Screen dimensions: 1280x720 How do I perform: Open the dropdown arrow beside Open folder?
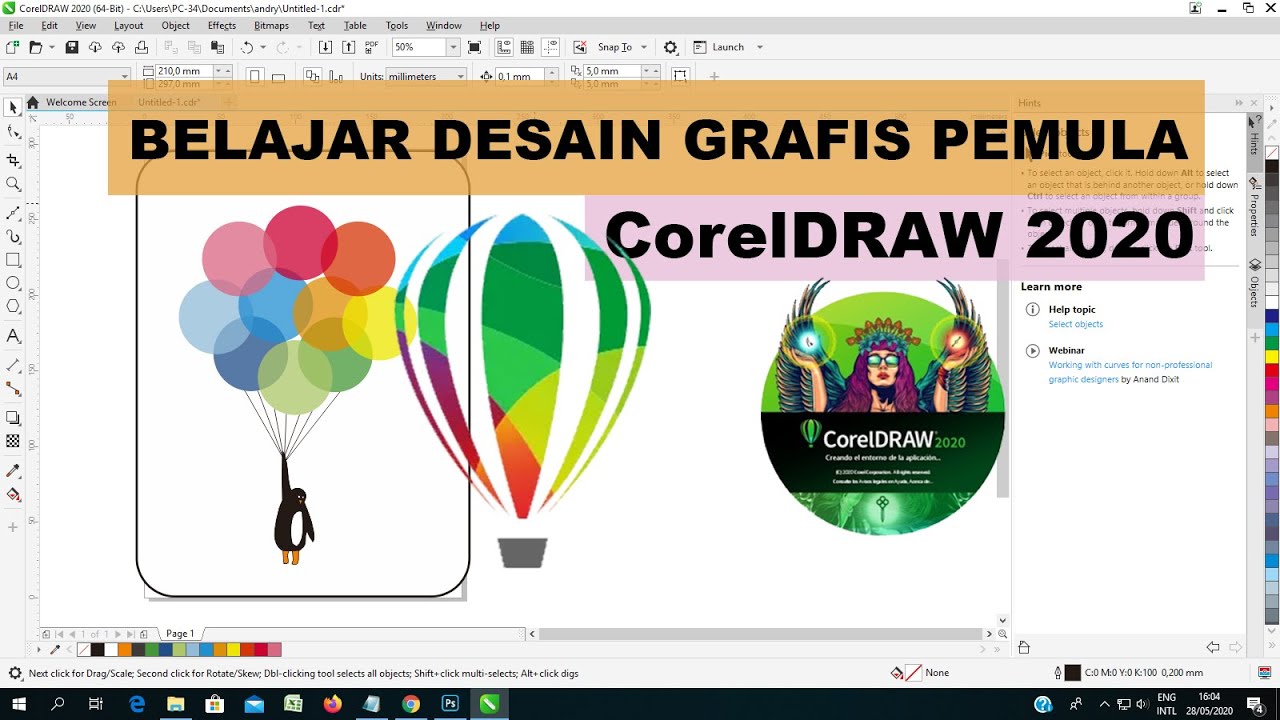pyautogui.click(x=51, y=47)
